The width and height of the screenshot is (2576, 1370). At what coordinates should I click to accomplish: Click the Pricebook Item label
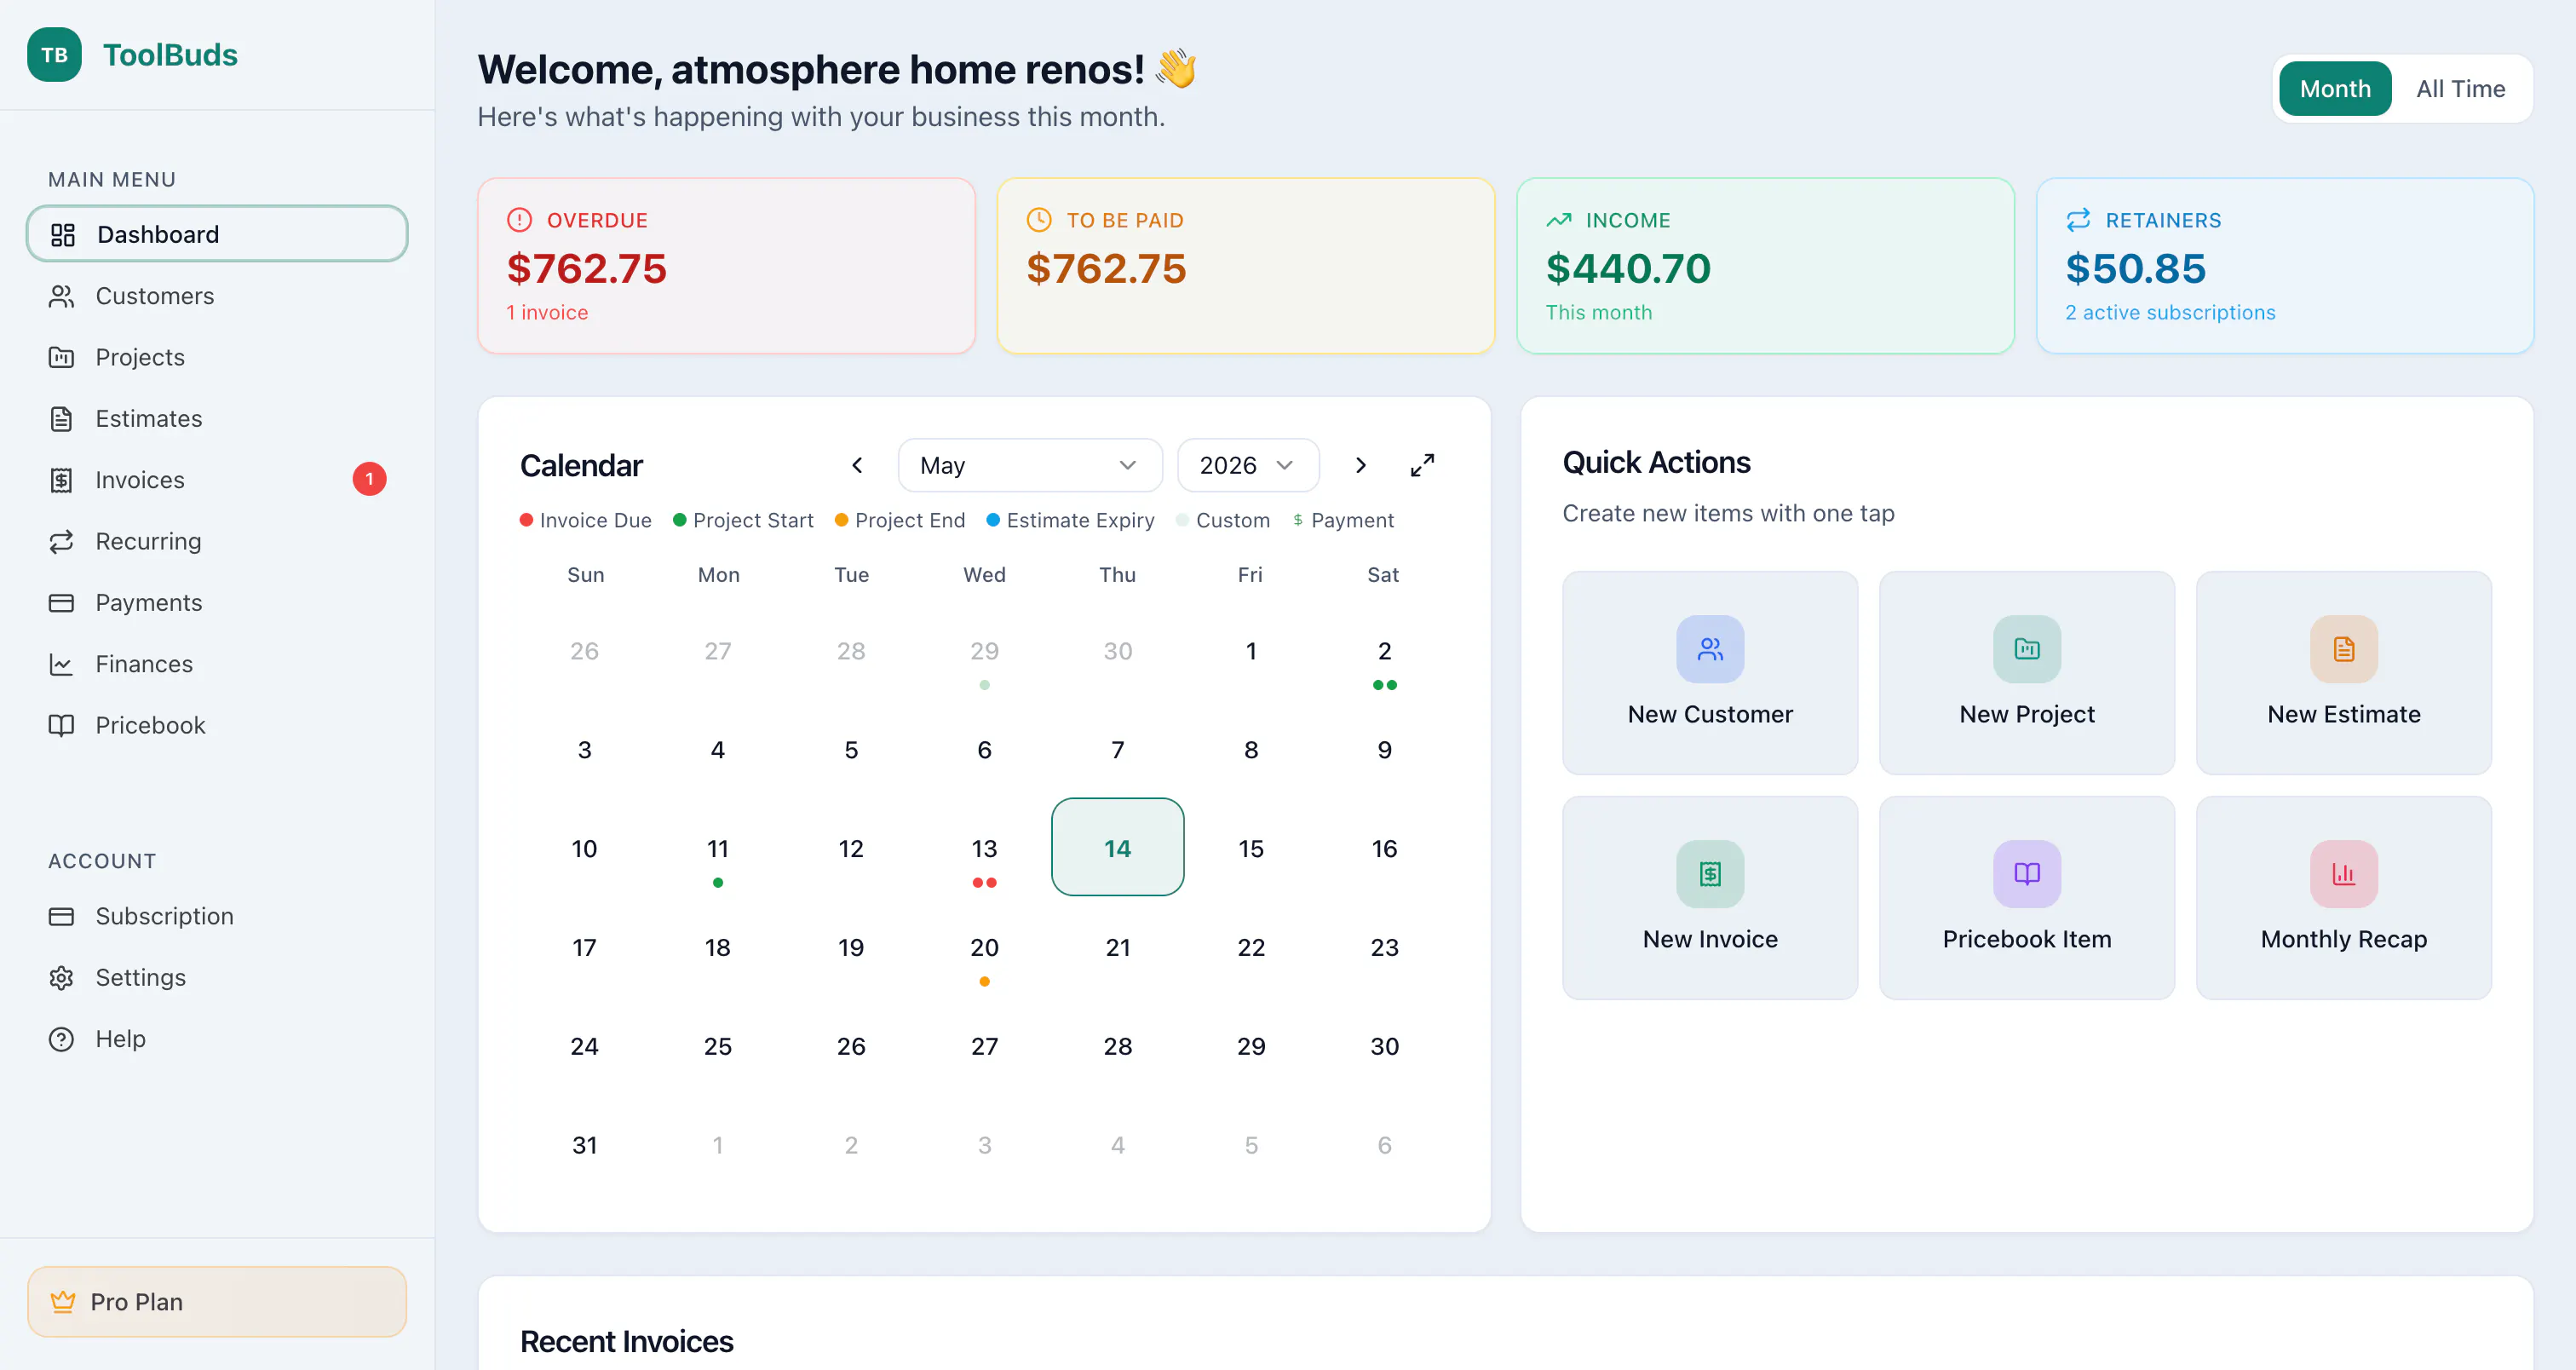[2026, 939]
